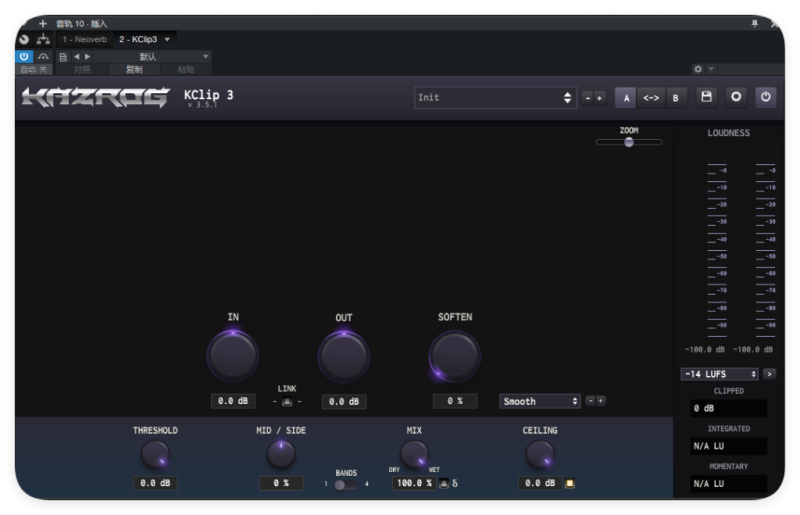Toggle the blue host plugin power button
This screenshot has width=800, height=515.
(x=25, y=57)
